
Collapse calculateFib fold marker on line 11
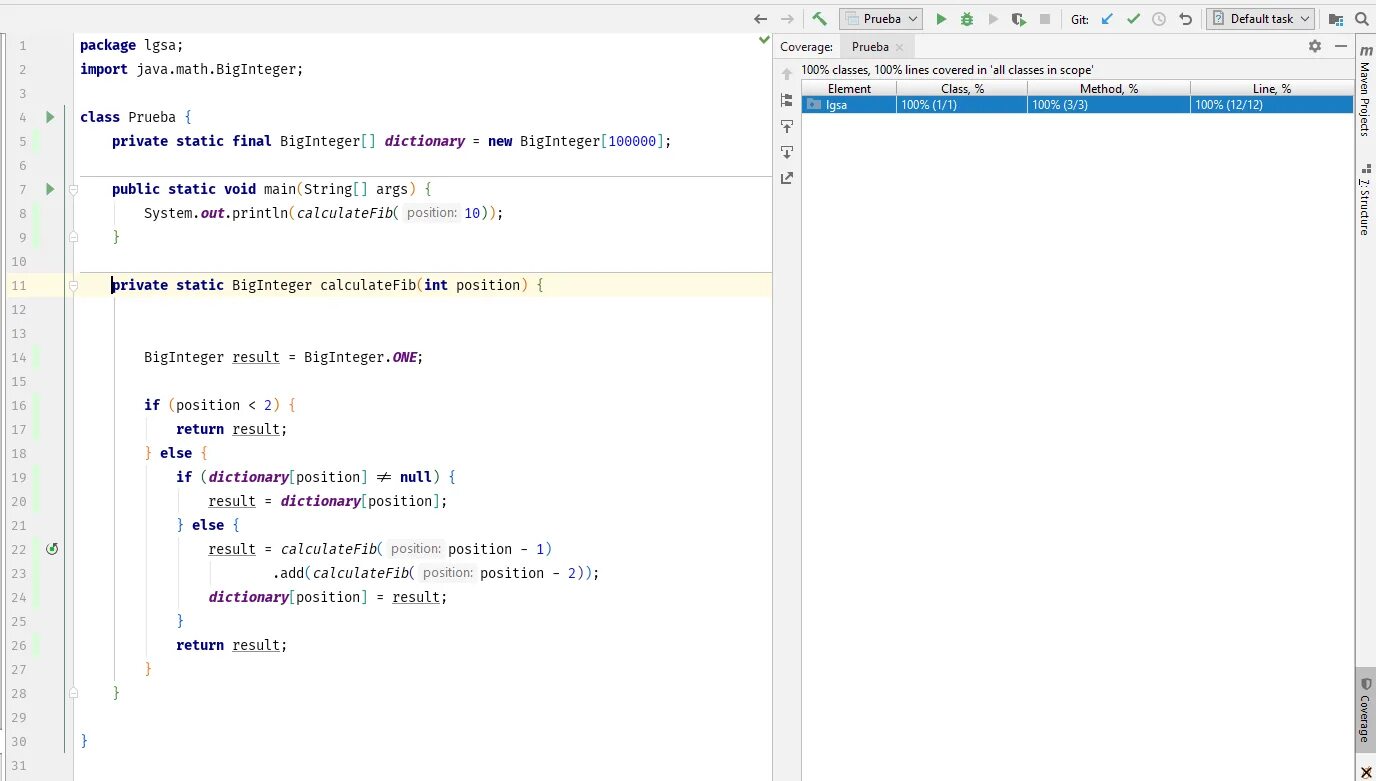coord(73,285)
